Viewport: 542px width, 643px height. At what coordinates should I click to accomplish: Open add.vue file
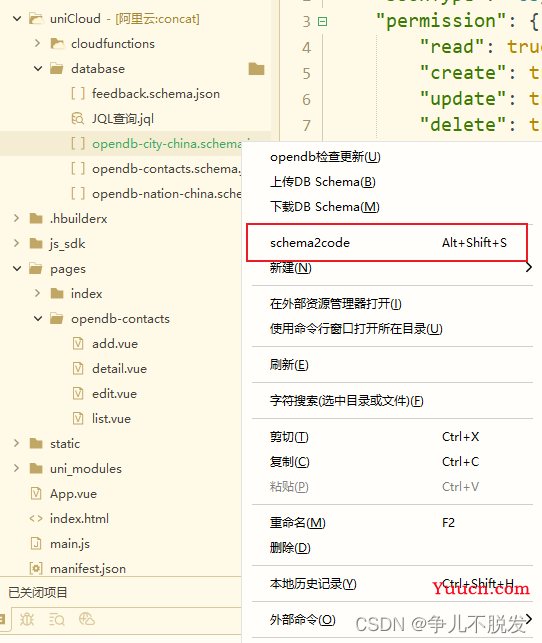[115, 344]
